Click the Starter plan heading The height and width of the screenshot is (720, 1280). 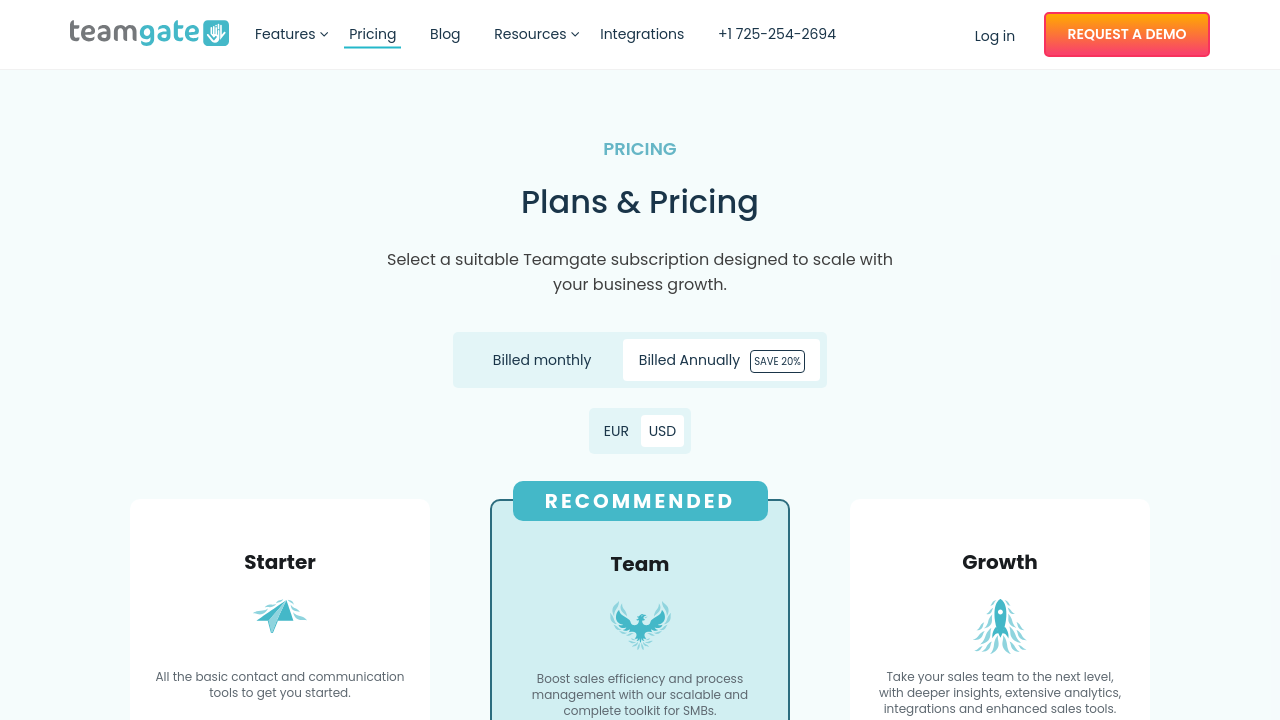click(280, 562)
